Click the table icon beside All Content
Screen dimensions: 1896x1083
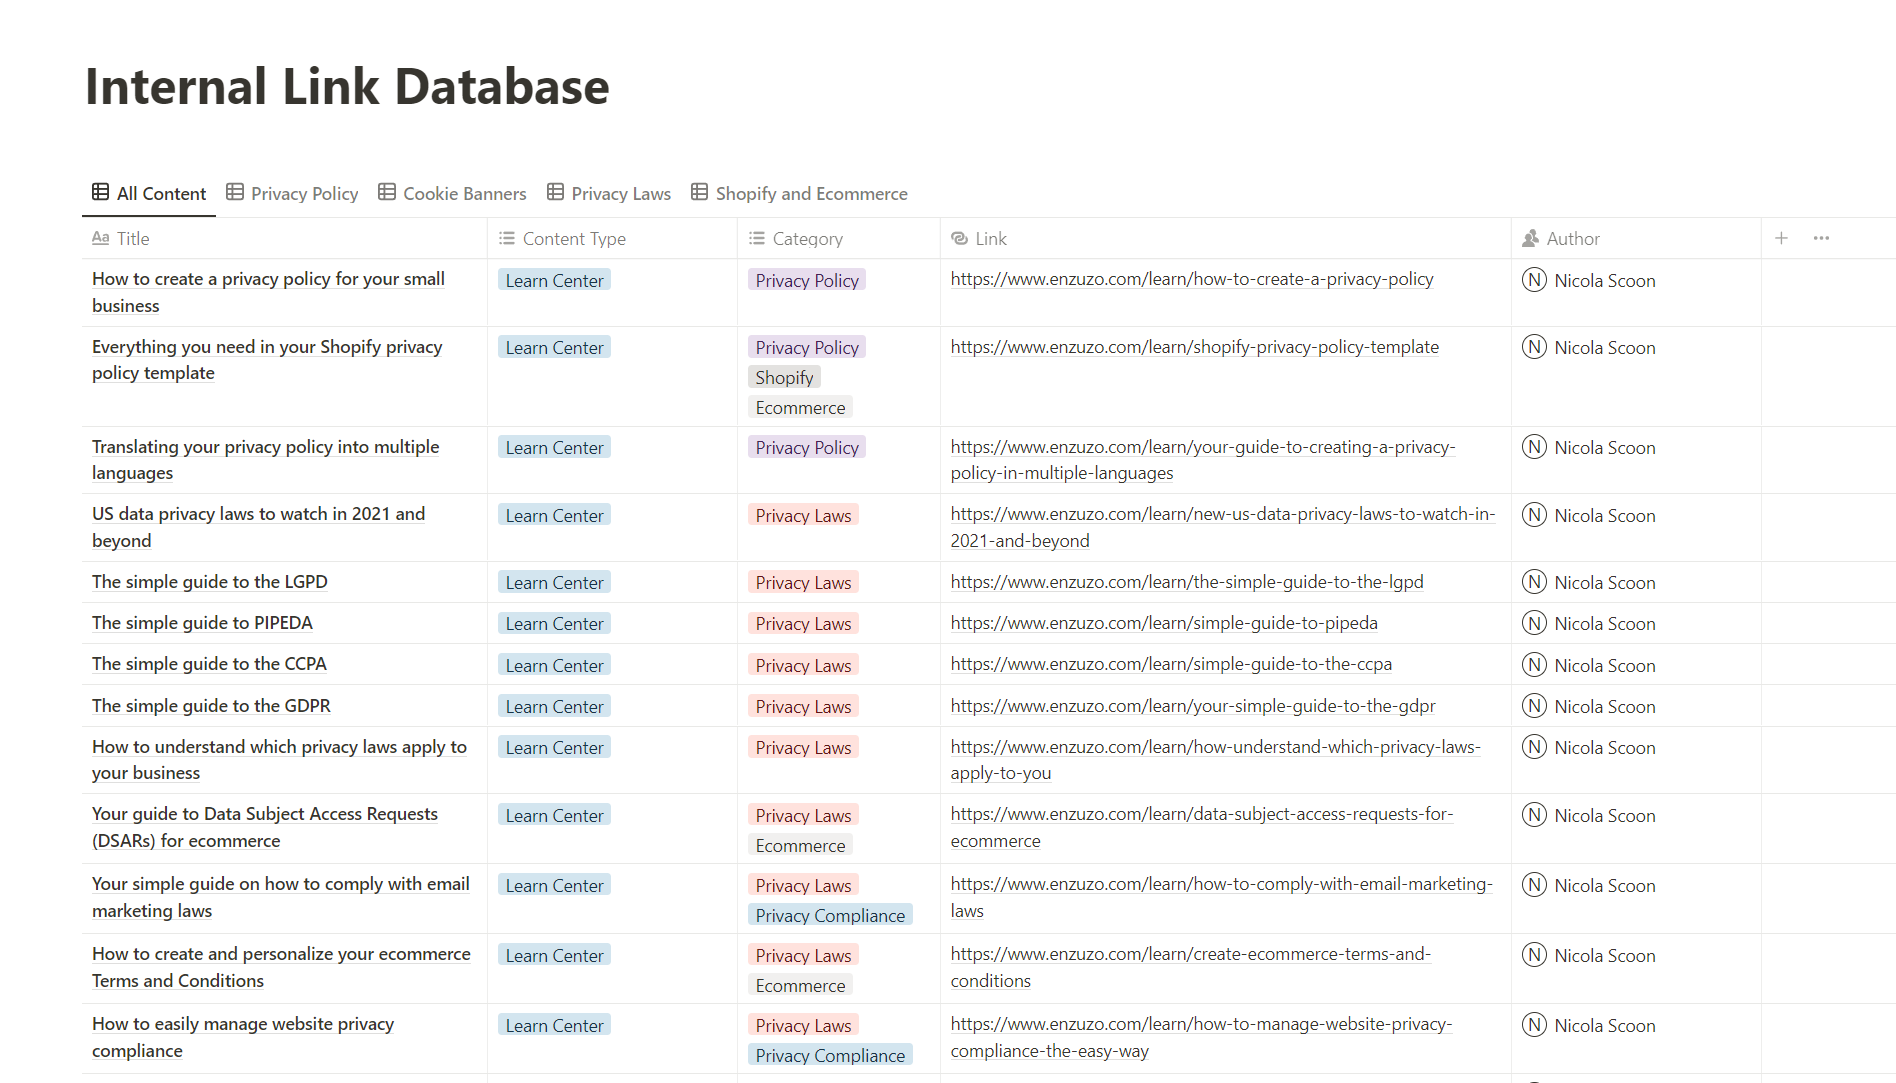pyautogui.click(x=101, y=192)
